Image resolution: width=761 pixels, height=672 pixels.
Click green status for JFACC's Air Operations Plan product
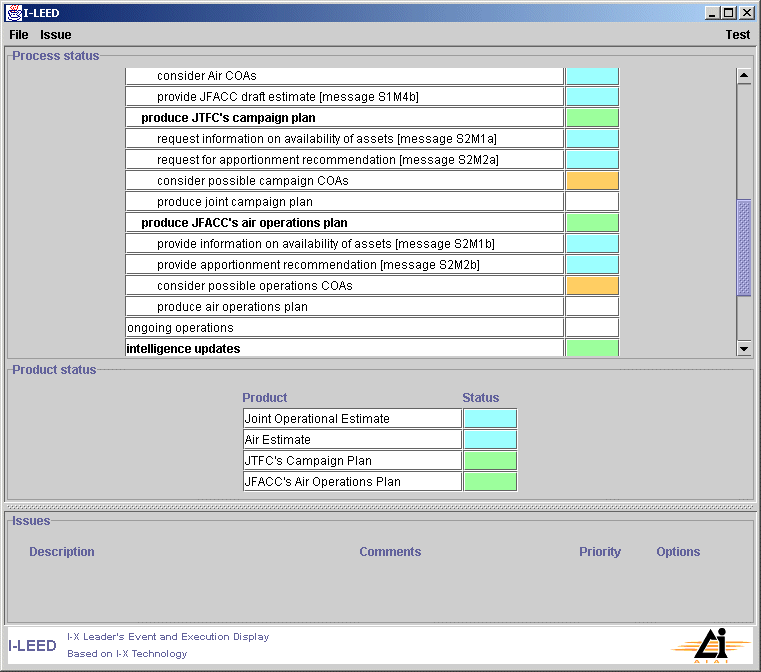(490, 482)
